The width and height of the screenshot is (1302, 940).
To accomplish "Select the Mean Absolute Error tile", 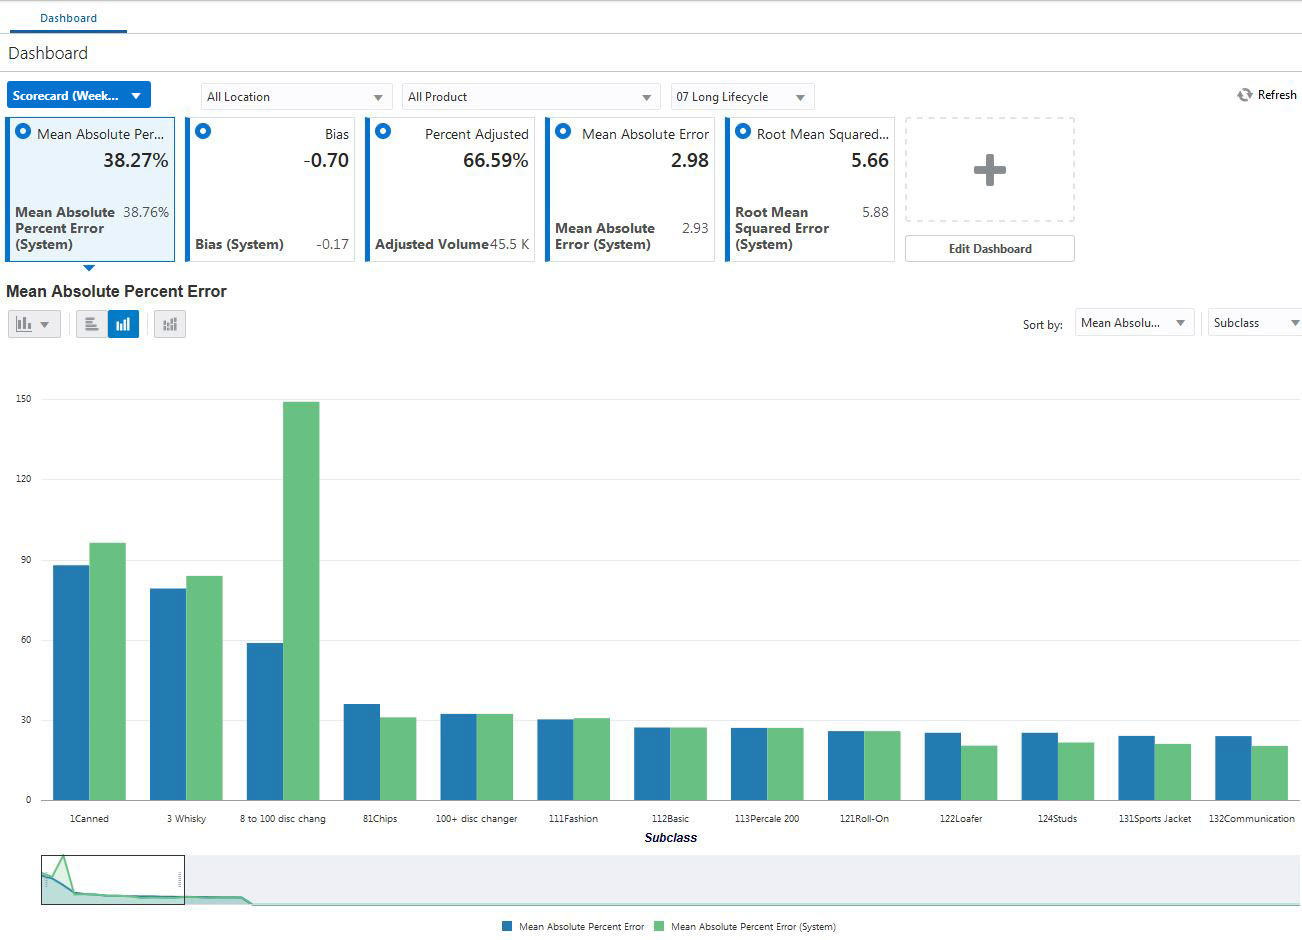I will pyautogui.click(x=629, y=190).
